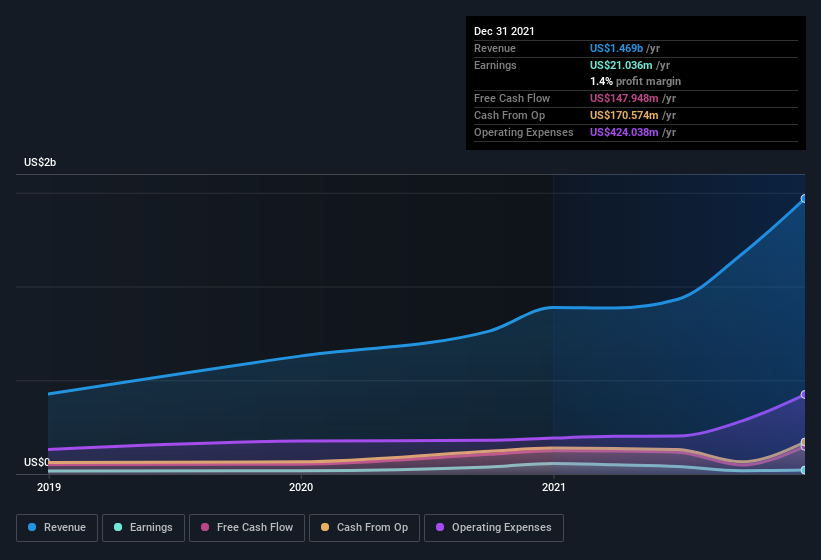Click the Operating Expenses tooltip label
Screen dimensions: 821x560
(x=524, y=132)
